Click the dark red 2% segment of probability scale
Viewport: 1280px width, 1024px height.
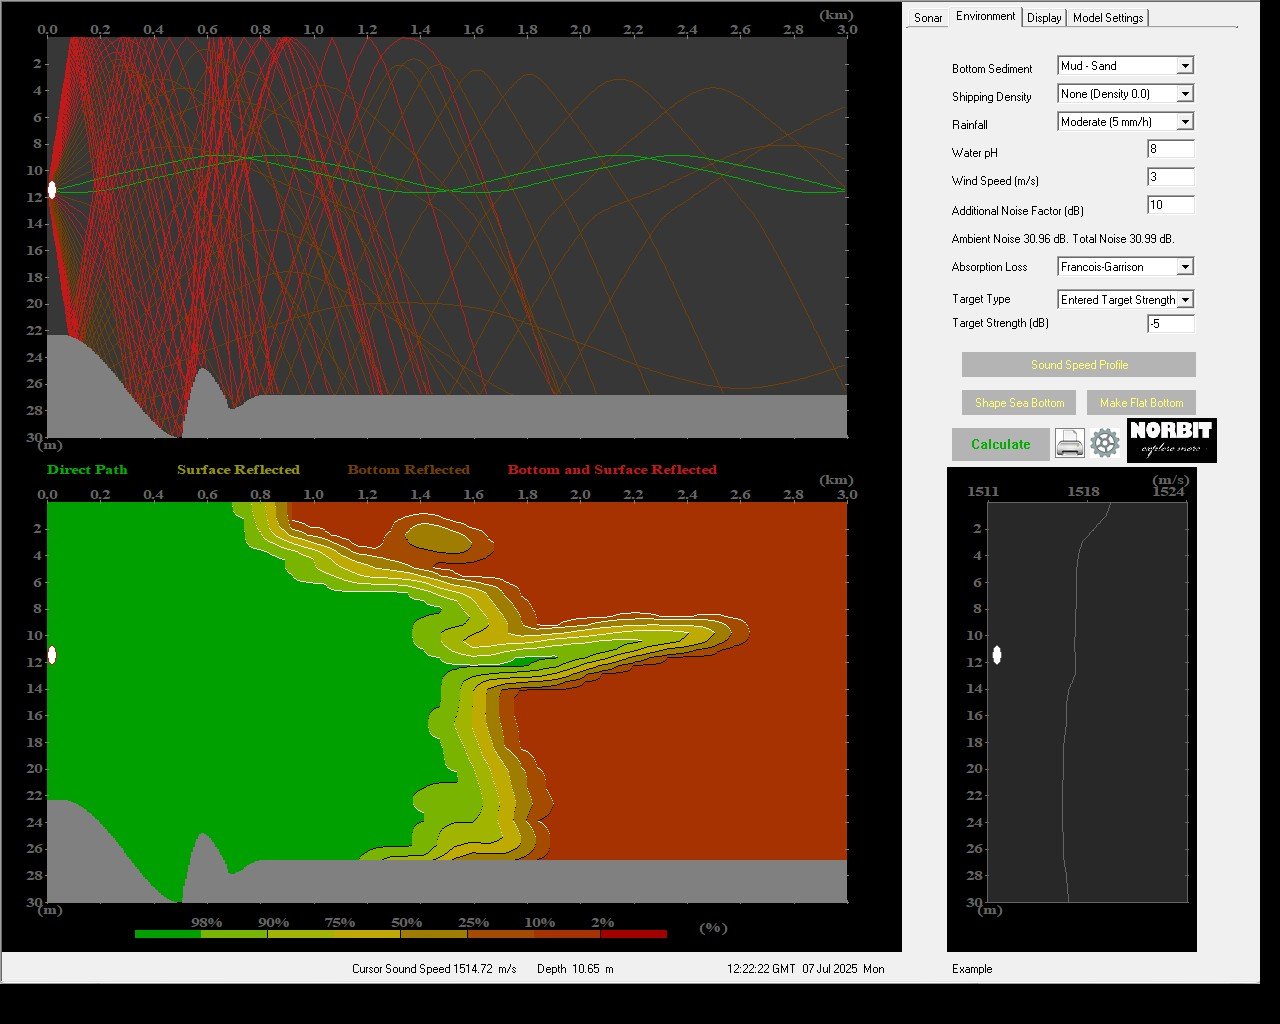tap(634, 934)
